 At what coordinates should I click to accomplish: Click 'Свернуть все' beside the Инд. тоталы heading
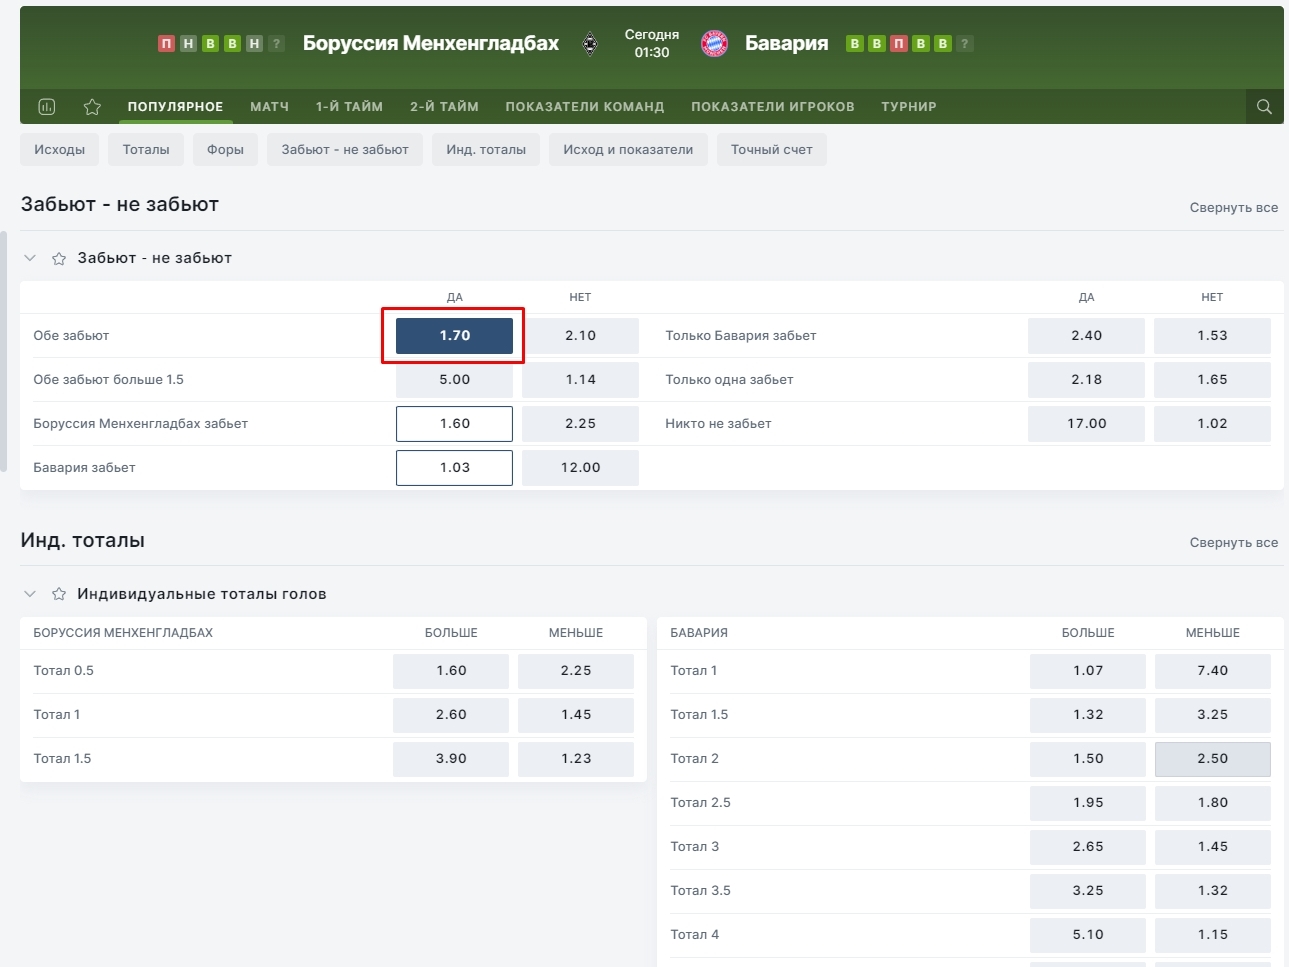pyautogui.click(x=1234, y=542)
